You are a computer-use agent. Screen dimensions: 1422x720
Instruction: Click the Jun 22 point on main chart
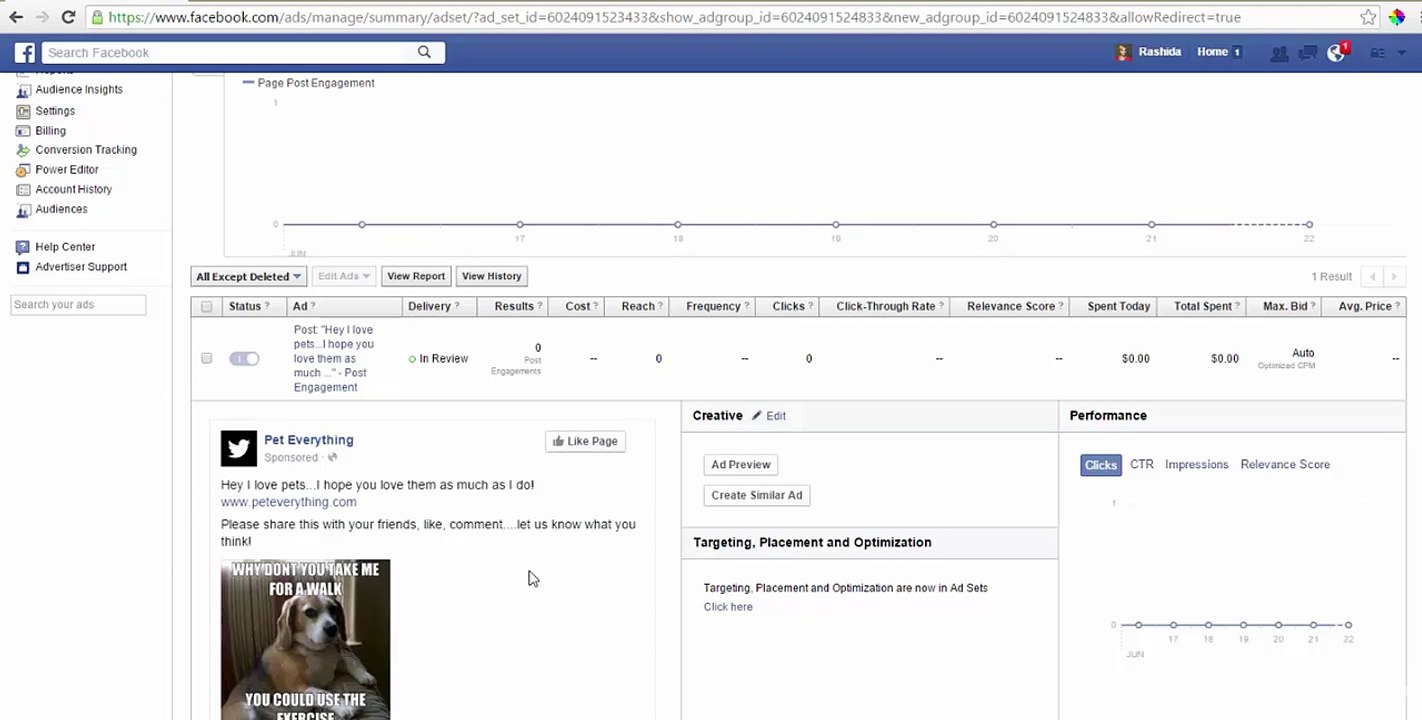click(1309, 225)
